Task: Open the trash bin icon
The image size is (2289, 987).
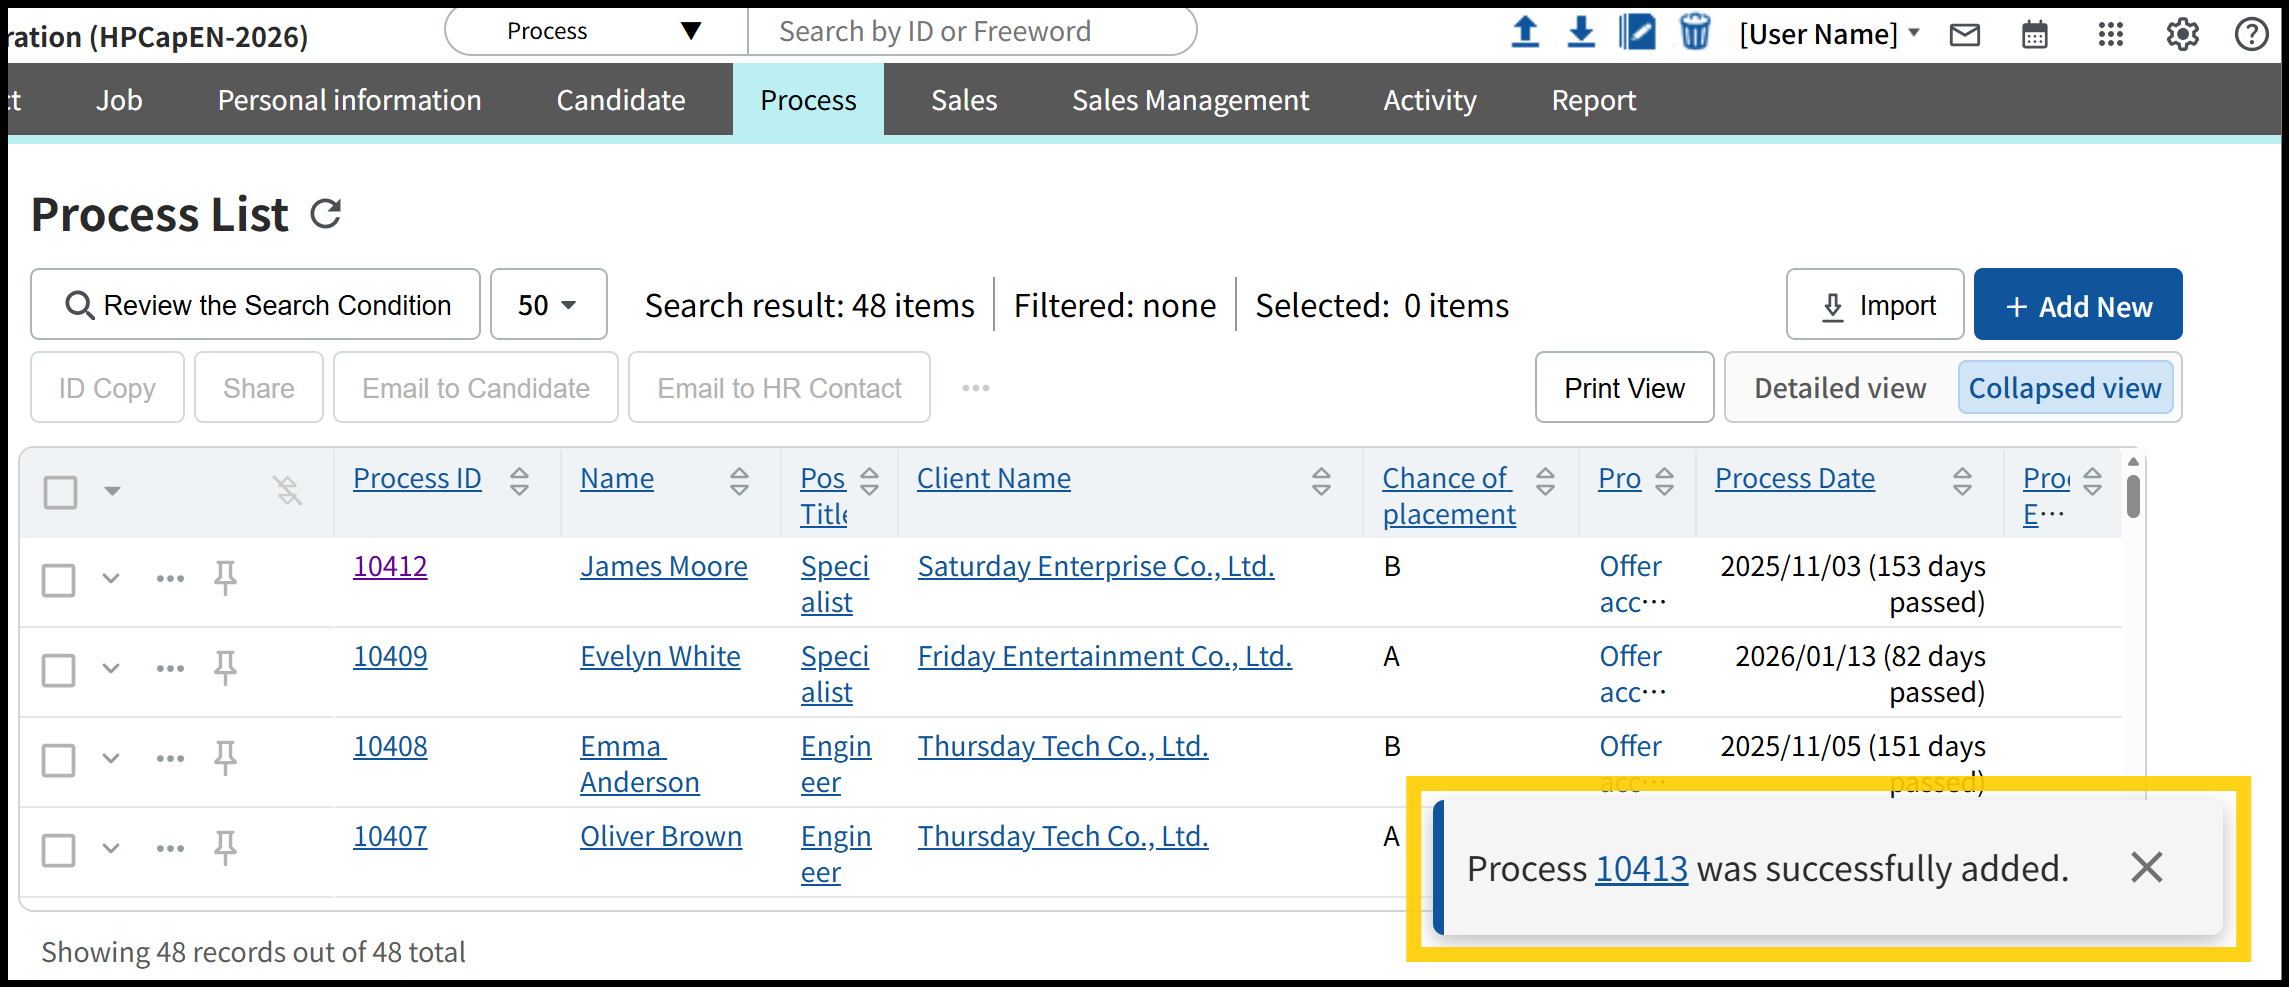Action: click(x=1694, y=33)
